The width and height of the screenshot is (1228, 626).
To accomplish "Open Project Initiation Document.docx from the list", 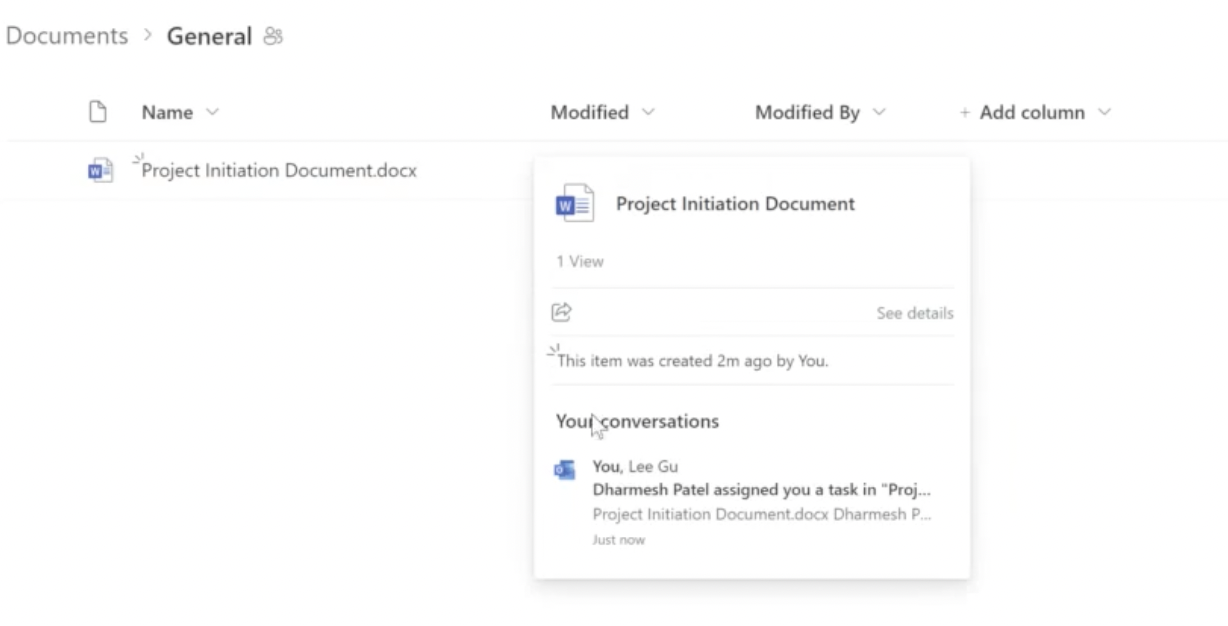I will pyautogui.click(x=279, y=171).
